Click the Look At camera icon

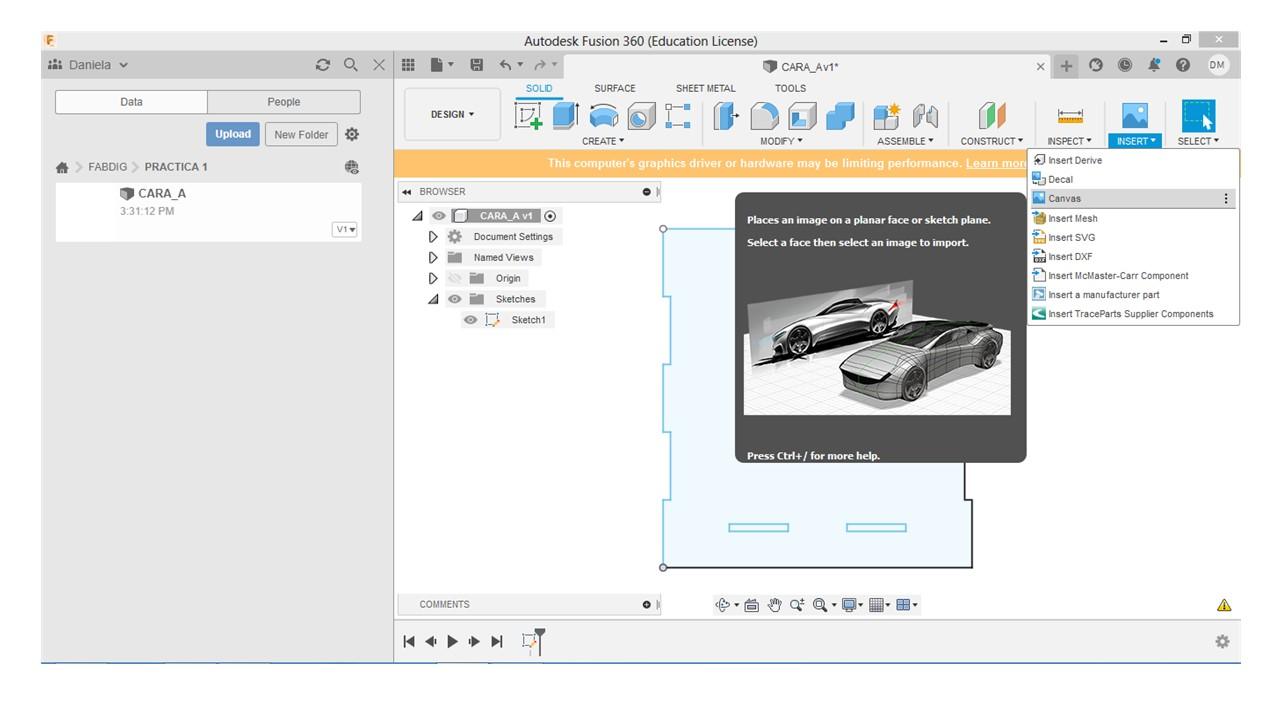(x=752, y=605)
